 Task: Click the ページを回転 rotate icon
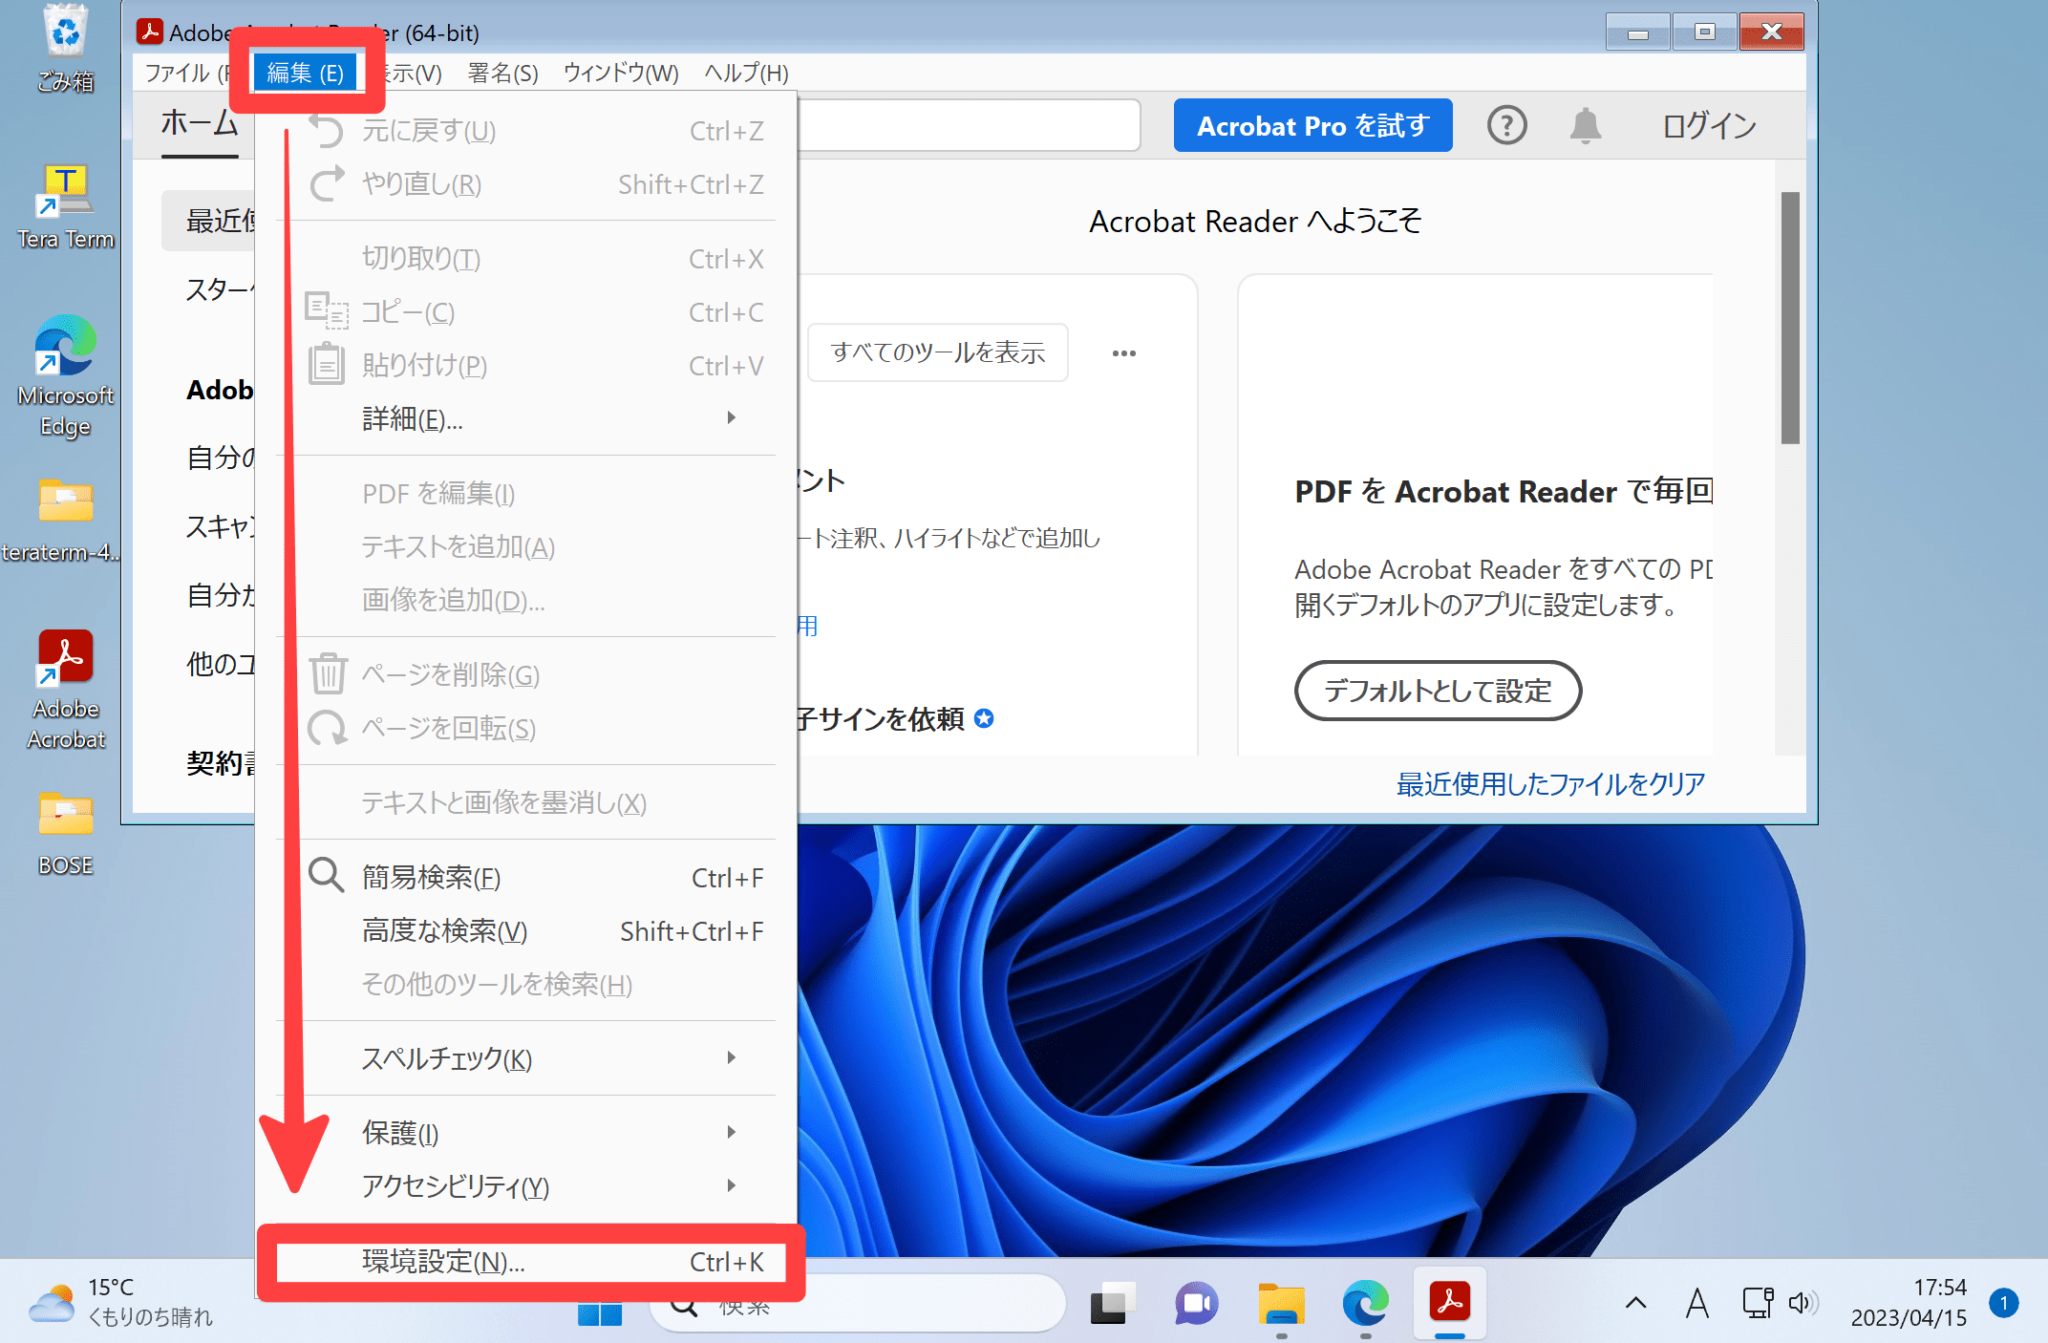tap(325, 729)
